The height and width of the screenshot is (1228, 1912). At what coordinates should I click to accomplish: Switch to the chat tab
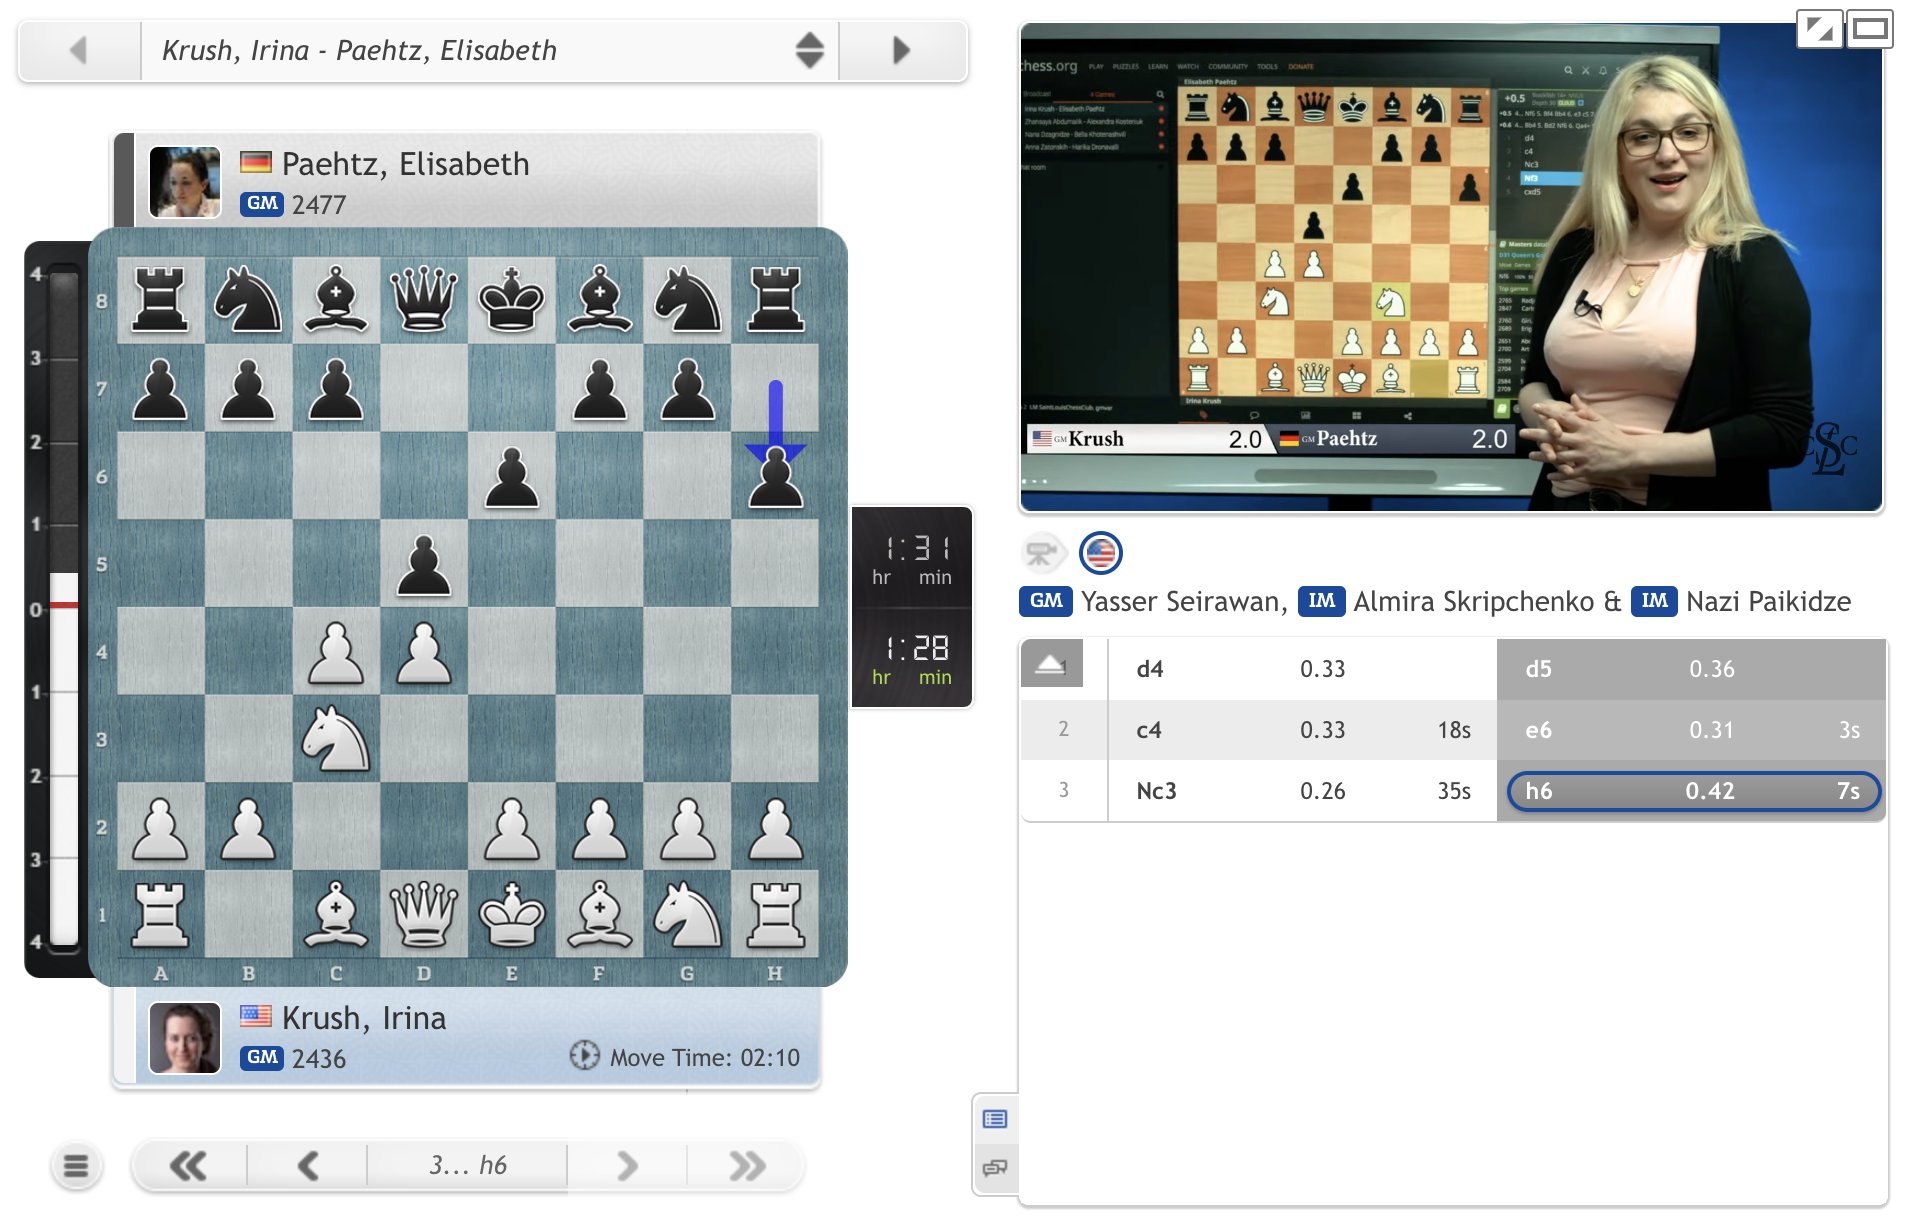point(995,1167)
